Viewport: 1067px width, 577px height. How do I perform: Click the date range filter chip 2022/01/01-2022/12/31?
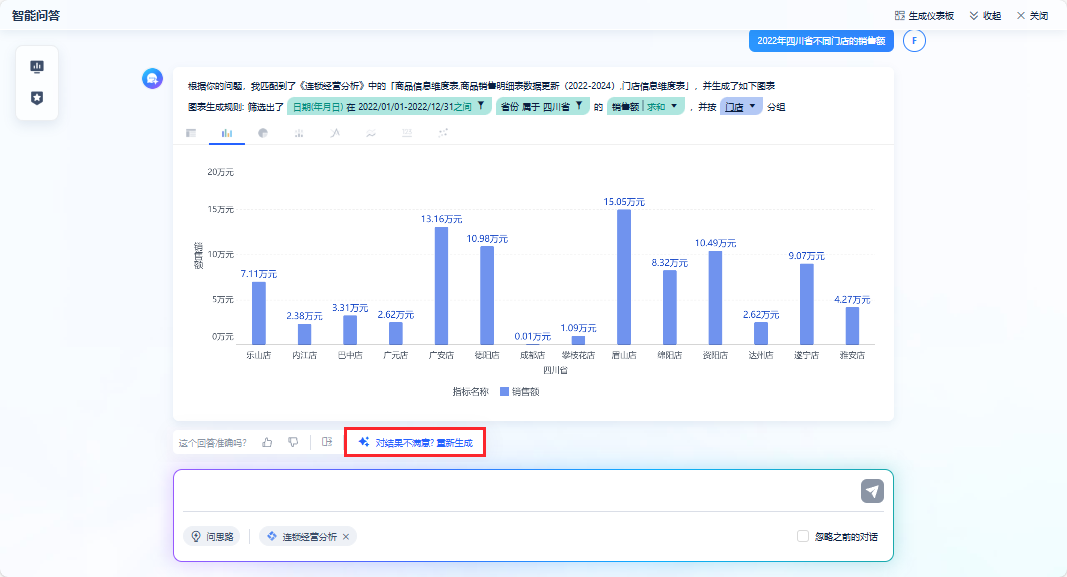(x=389, y=106)
